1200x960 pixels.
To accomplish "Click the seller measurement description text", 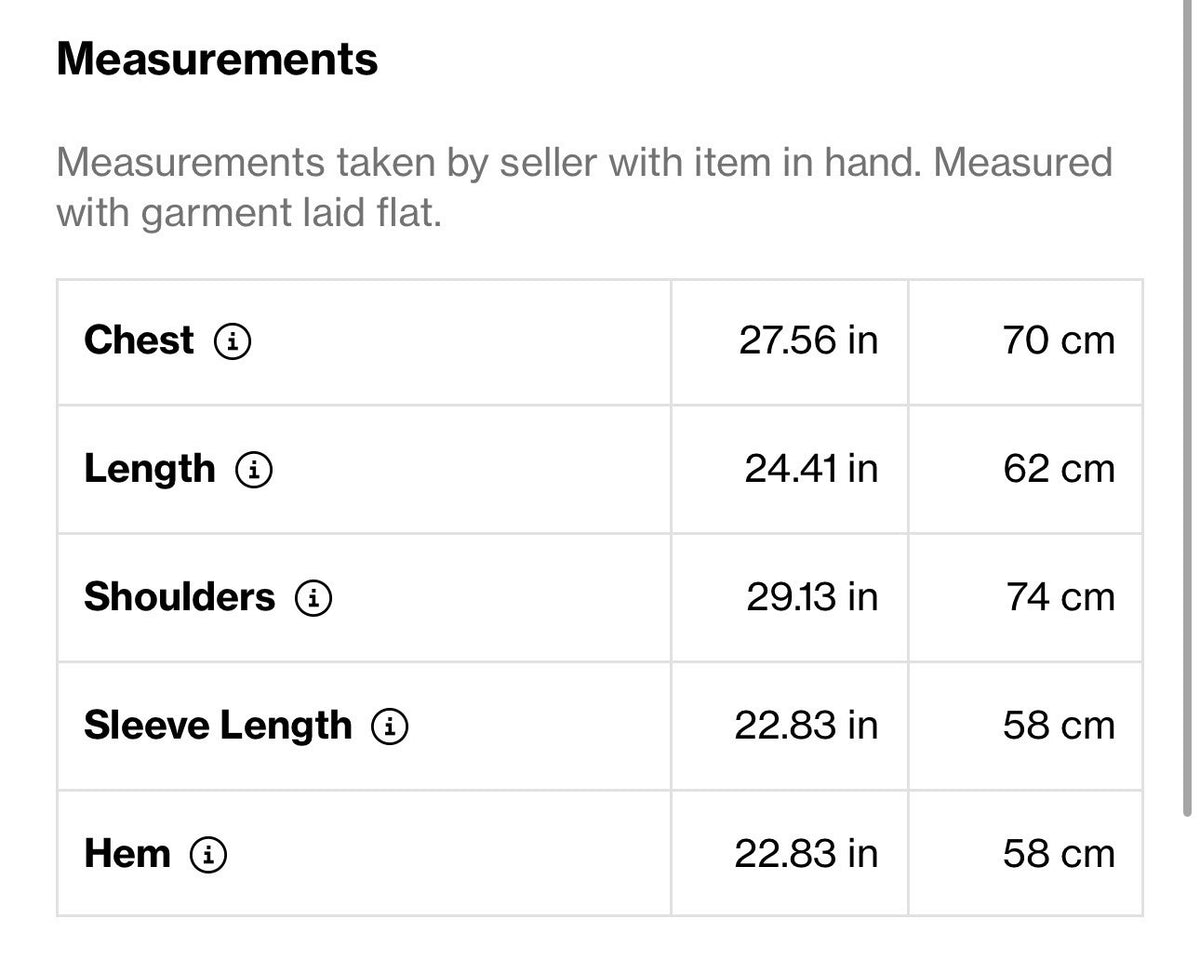I will (584, 187).
